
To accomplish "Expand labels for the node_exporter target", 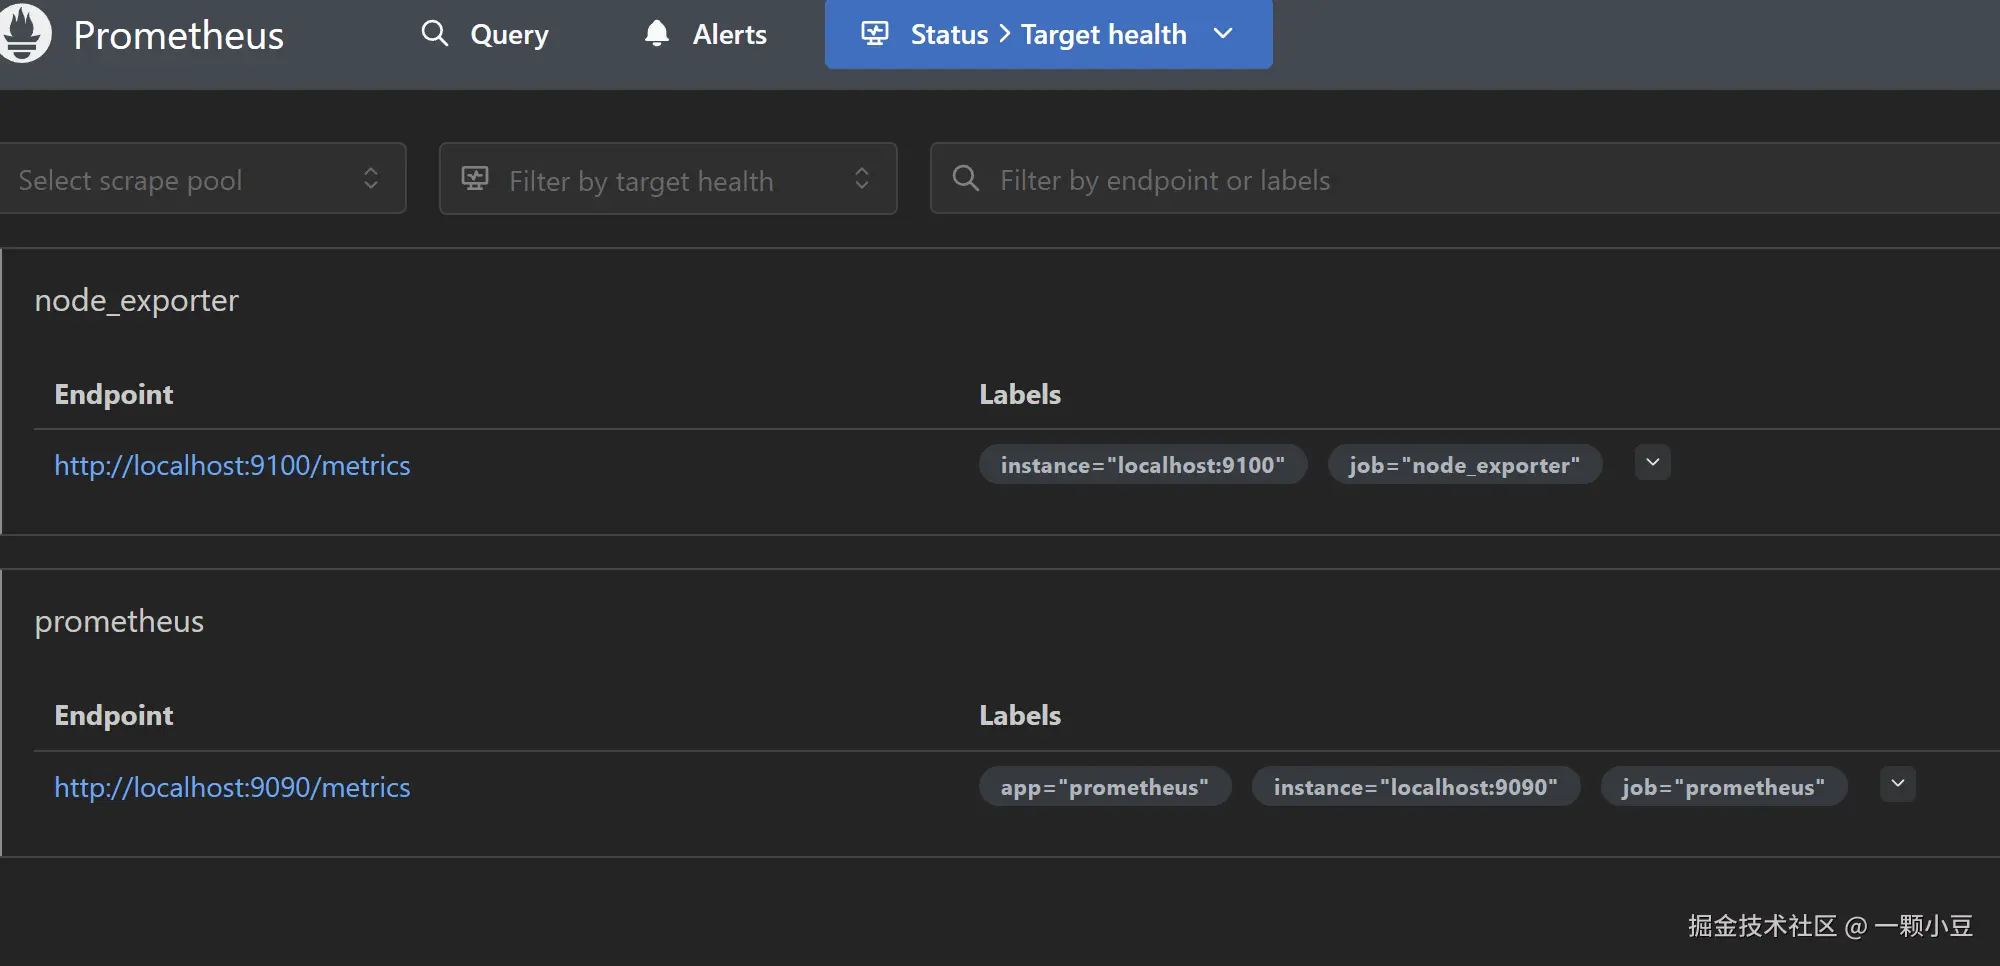I will pos(1652,463).
